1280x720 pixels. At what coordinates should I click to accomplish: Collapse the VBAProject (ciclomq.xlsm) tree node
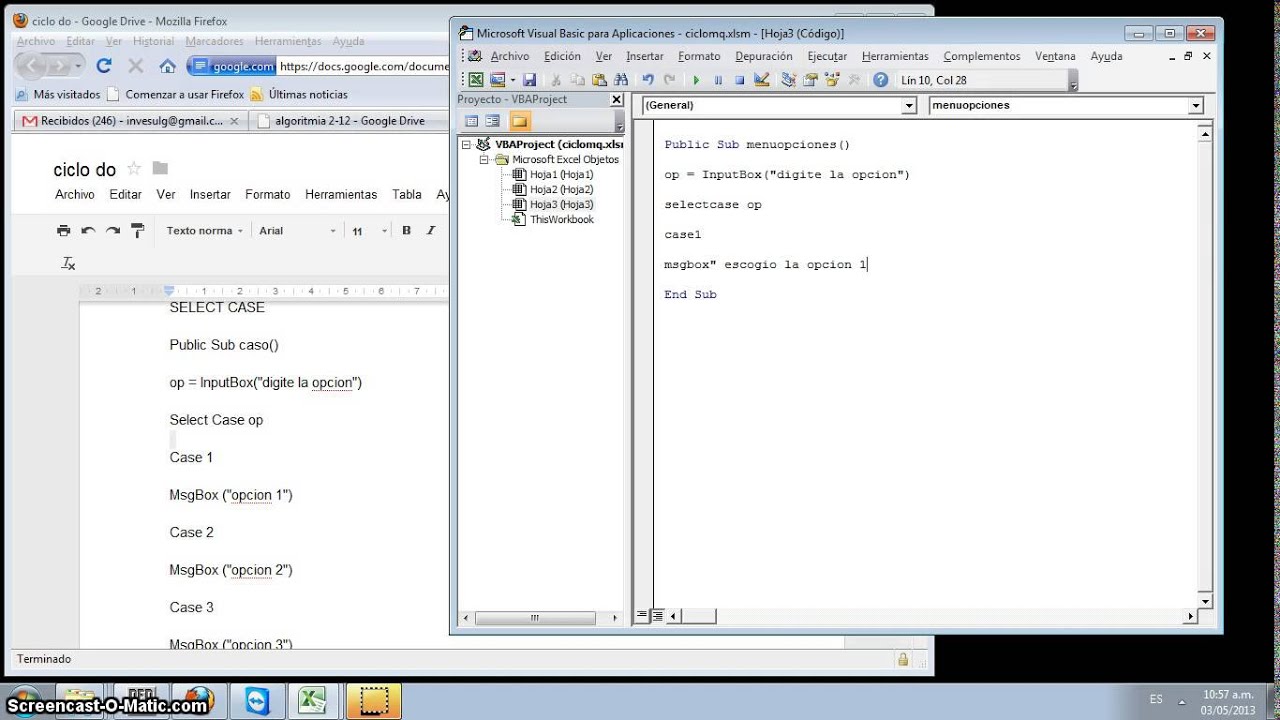coord(466,144)
